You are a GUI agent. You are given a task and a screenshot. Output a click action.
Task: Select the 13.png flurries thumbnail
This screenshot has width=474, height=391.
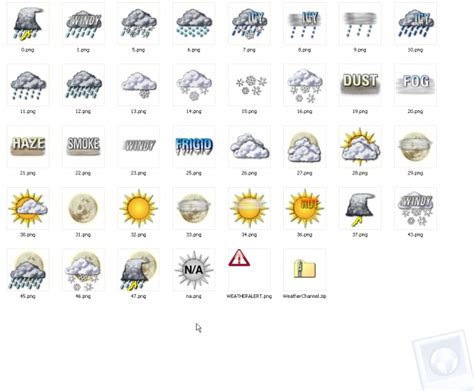point(139,85)
